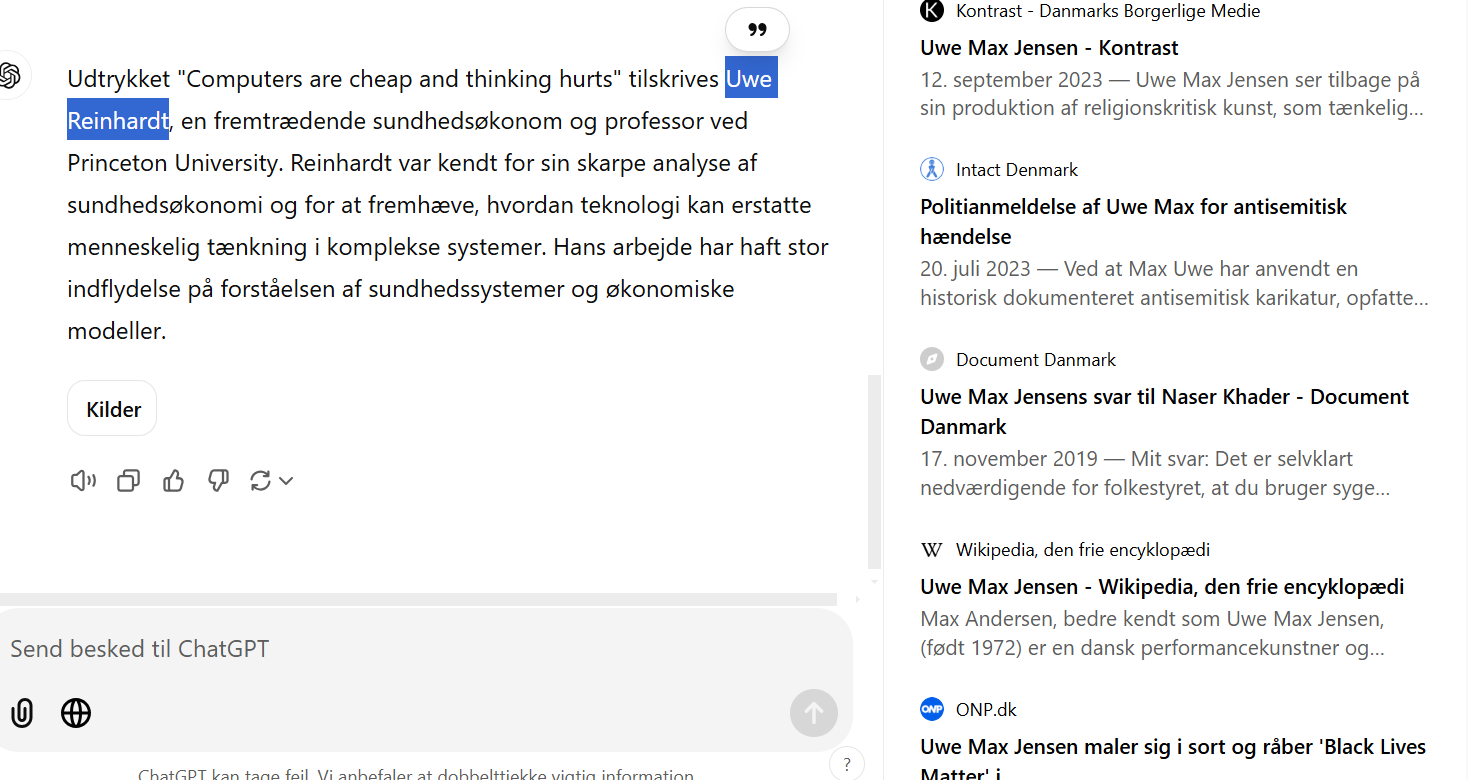Click the regenerate response icon

[260, 481]
